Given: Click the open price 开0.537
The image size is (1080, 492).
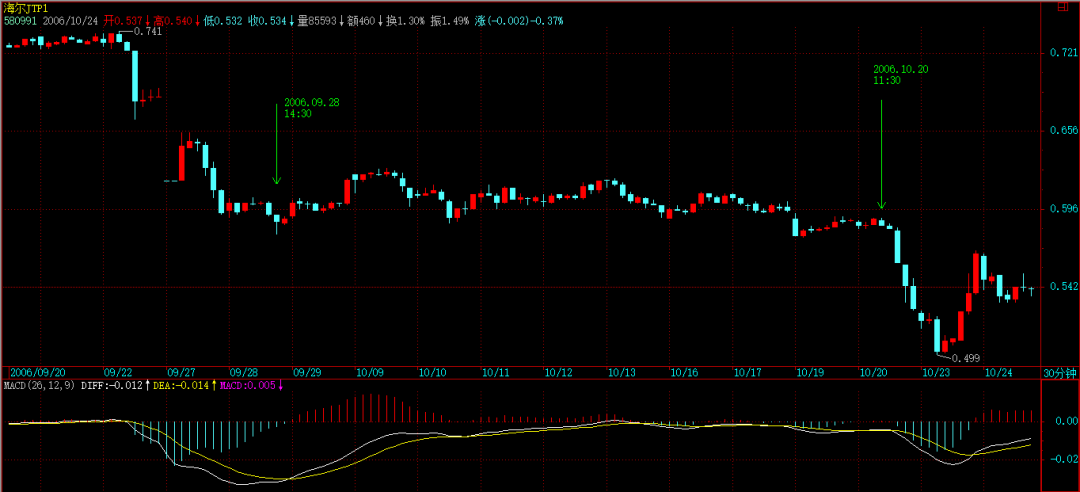Looking at the screenshot, I should (x=125, y=21).
